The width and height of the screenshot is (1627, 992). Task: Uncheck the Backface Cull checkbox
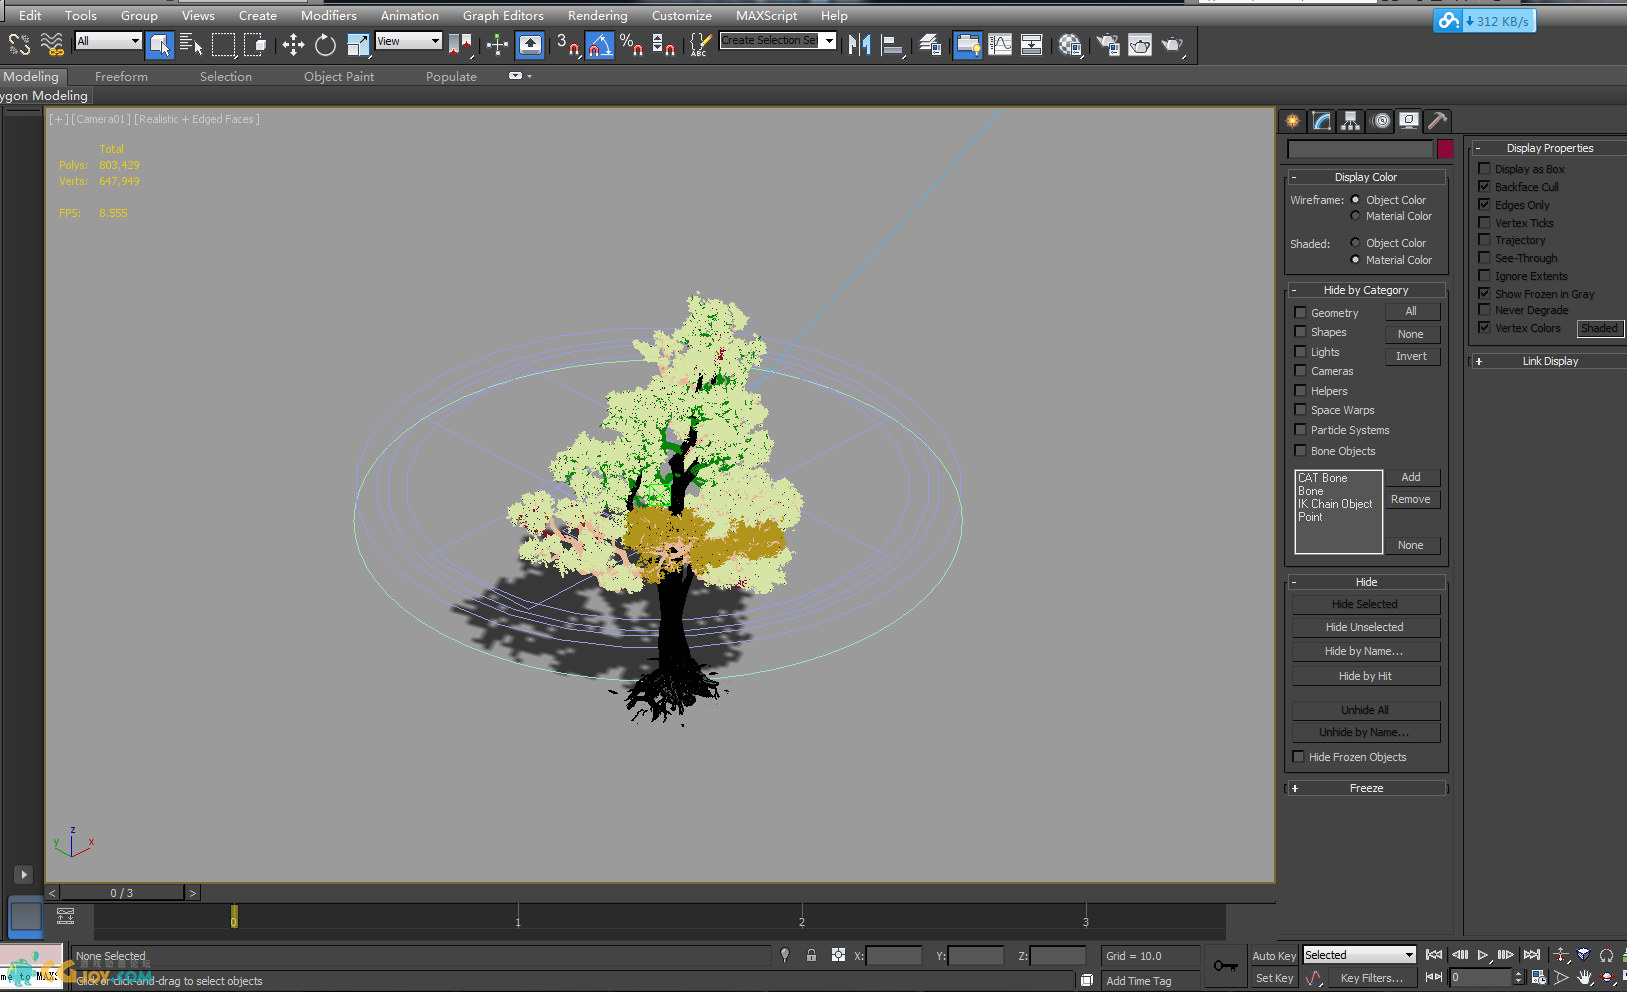(1484, 186)
